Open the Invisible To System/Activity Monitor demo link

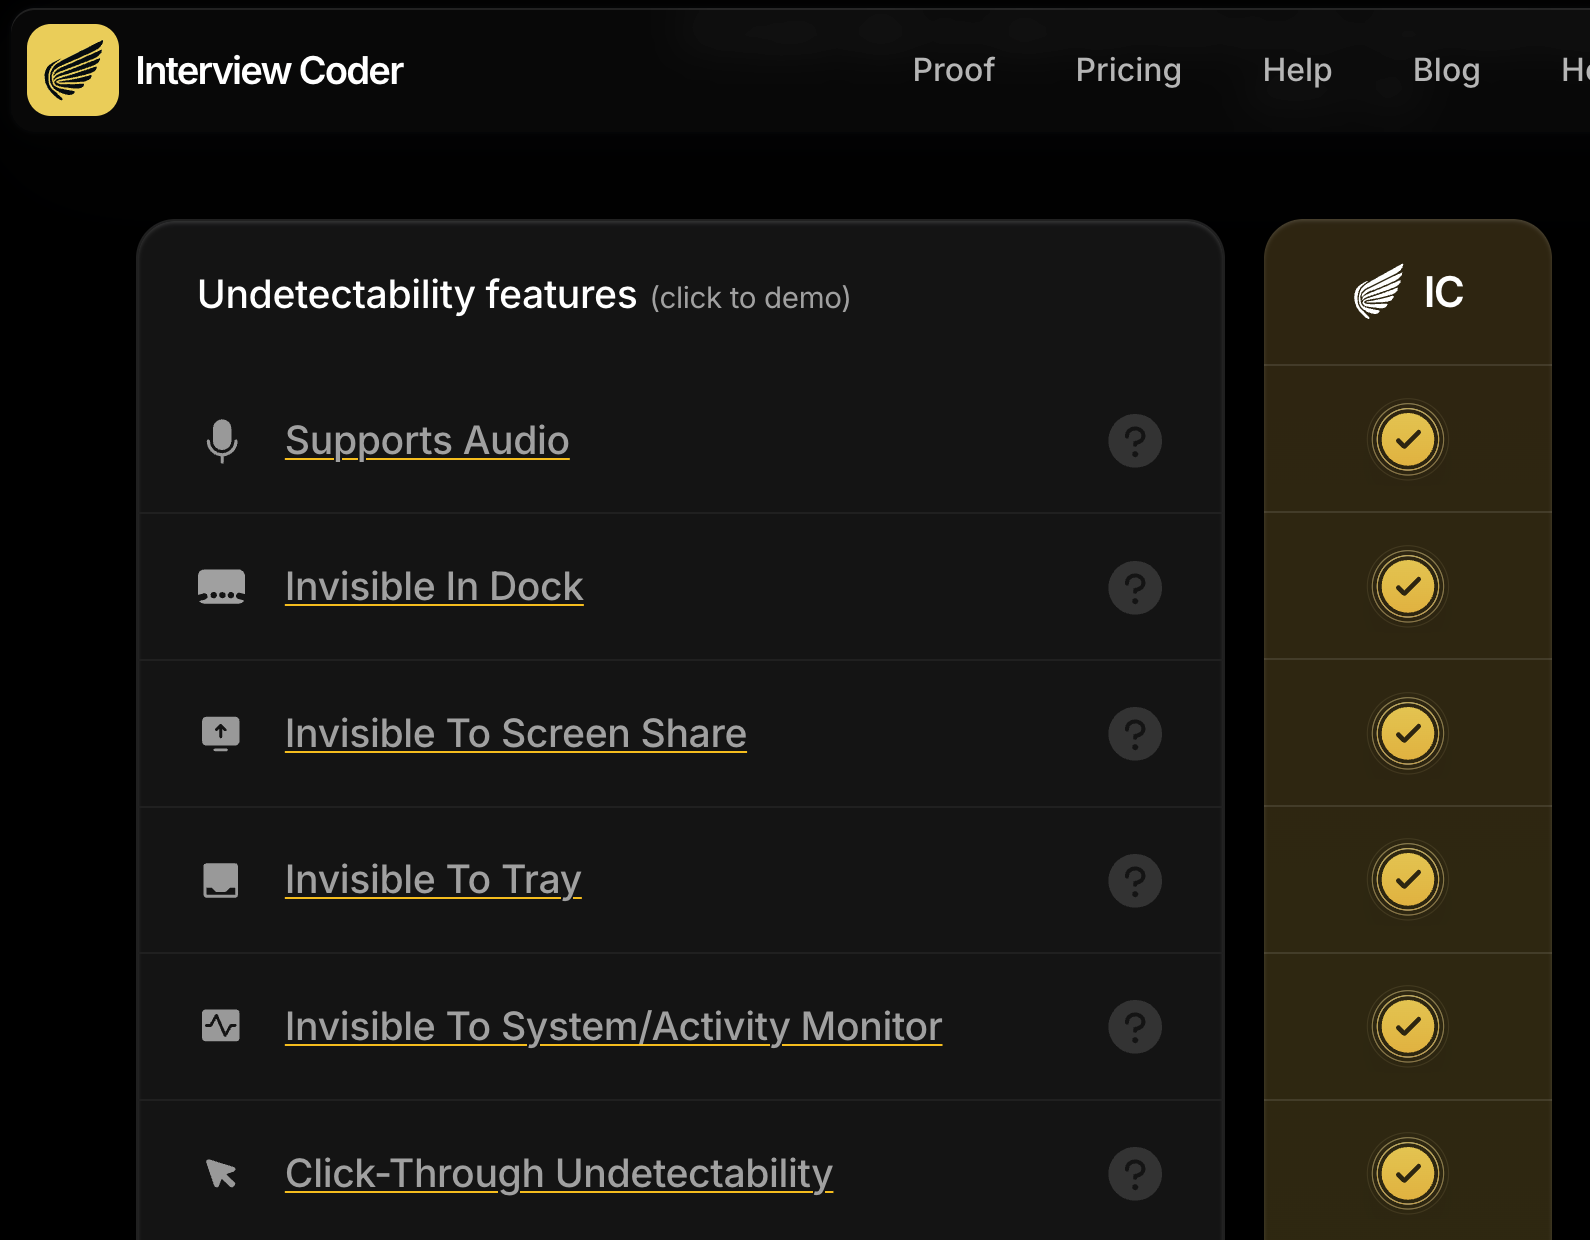[x=613, y=1027]
